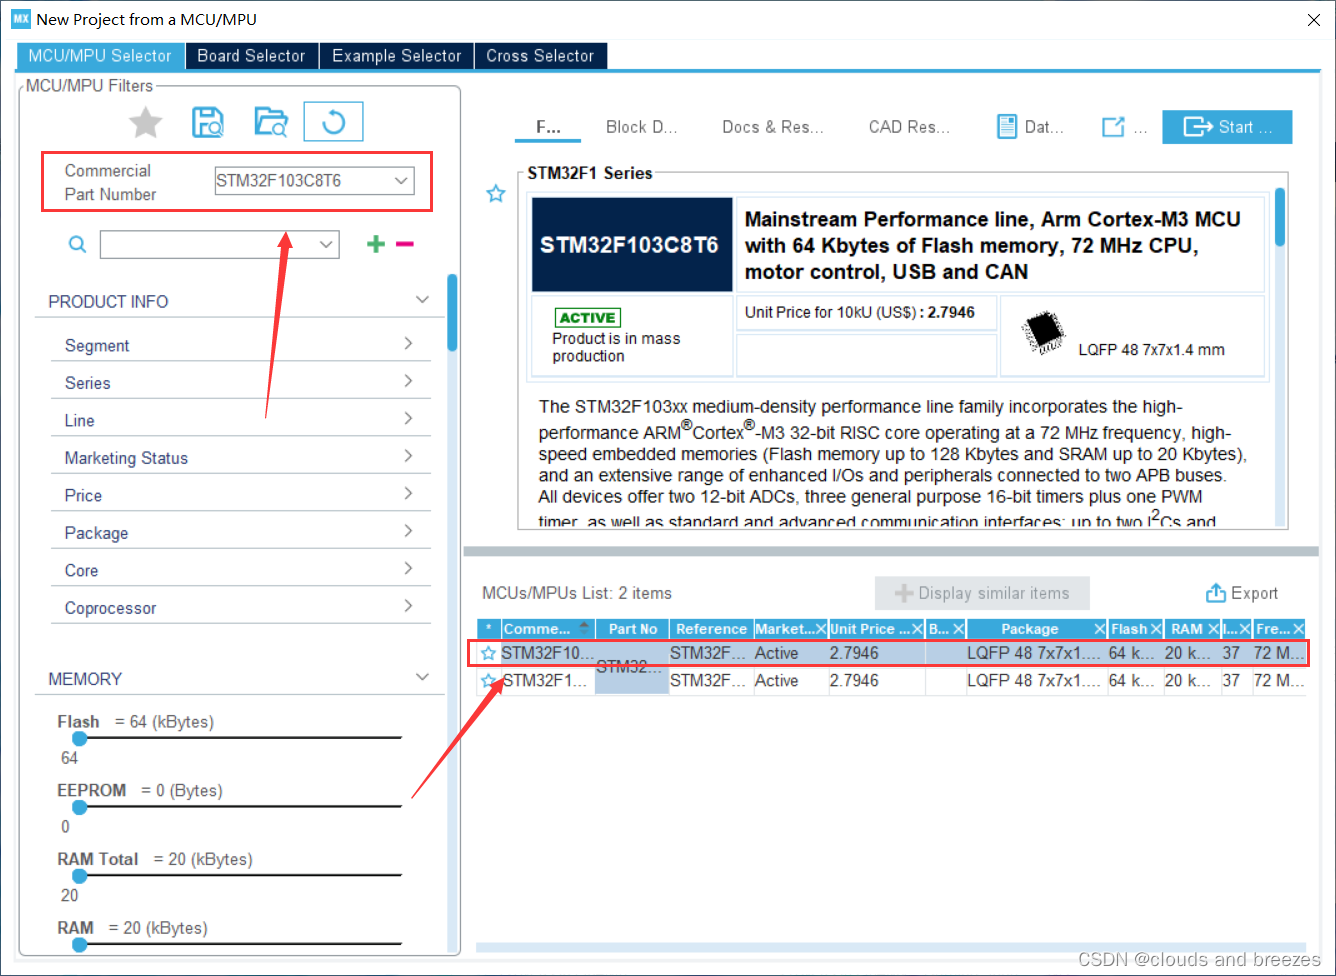This screenshot has height=976, width=1336.
Task: Open the load saved search folder icon
Action: tap(271, 123)
